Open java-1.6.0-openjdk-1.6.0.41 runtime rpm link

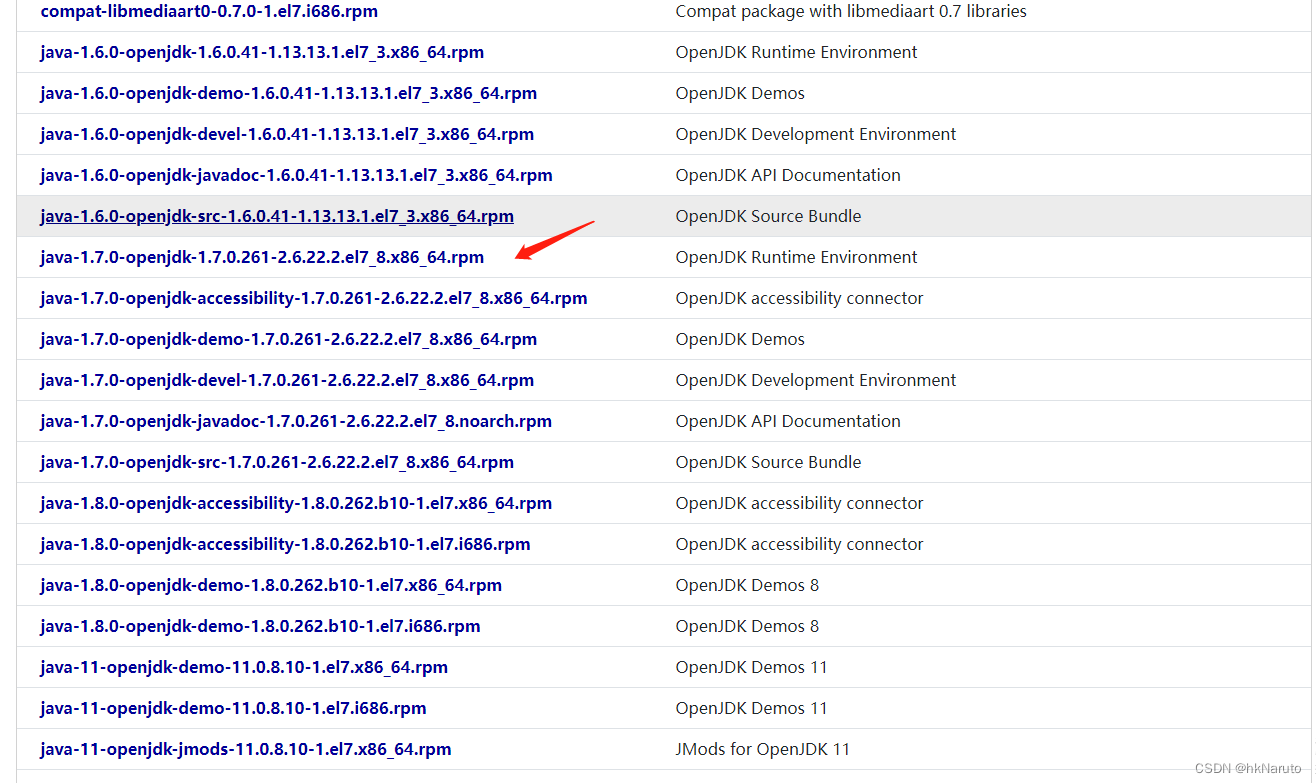pyautogui.click(x=262, y=52)
